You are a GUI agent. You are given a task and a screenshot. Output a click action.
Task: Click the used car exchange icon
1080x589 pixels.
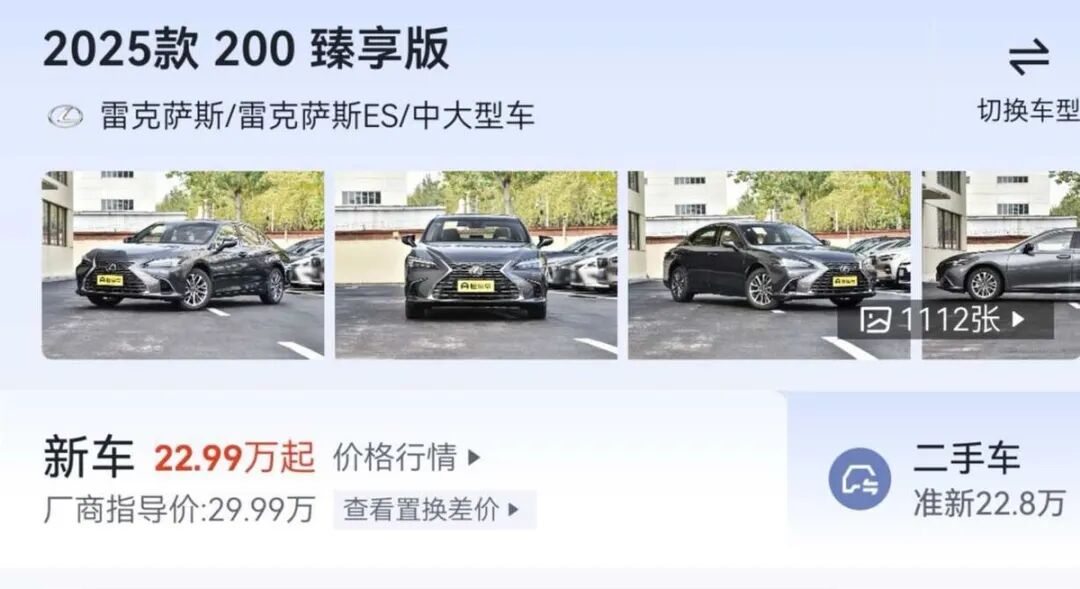pyautogui.click(x=860, y=479)
